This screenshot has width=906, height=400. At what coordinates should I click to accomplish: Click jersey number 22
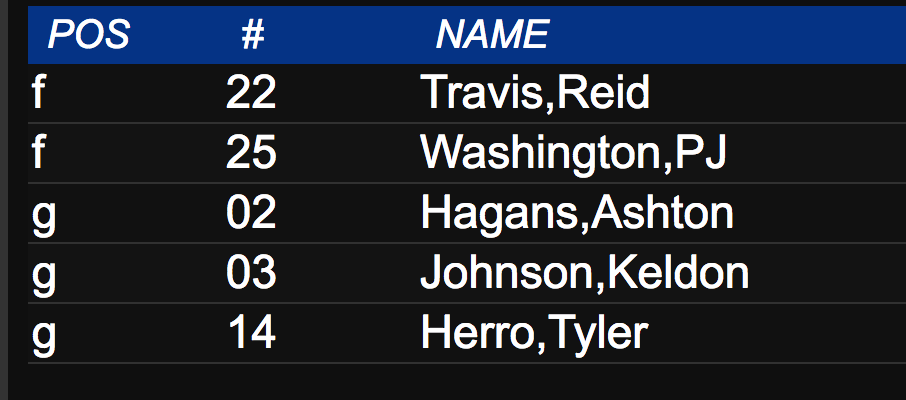point(251,92)
